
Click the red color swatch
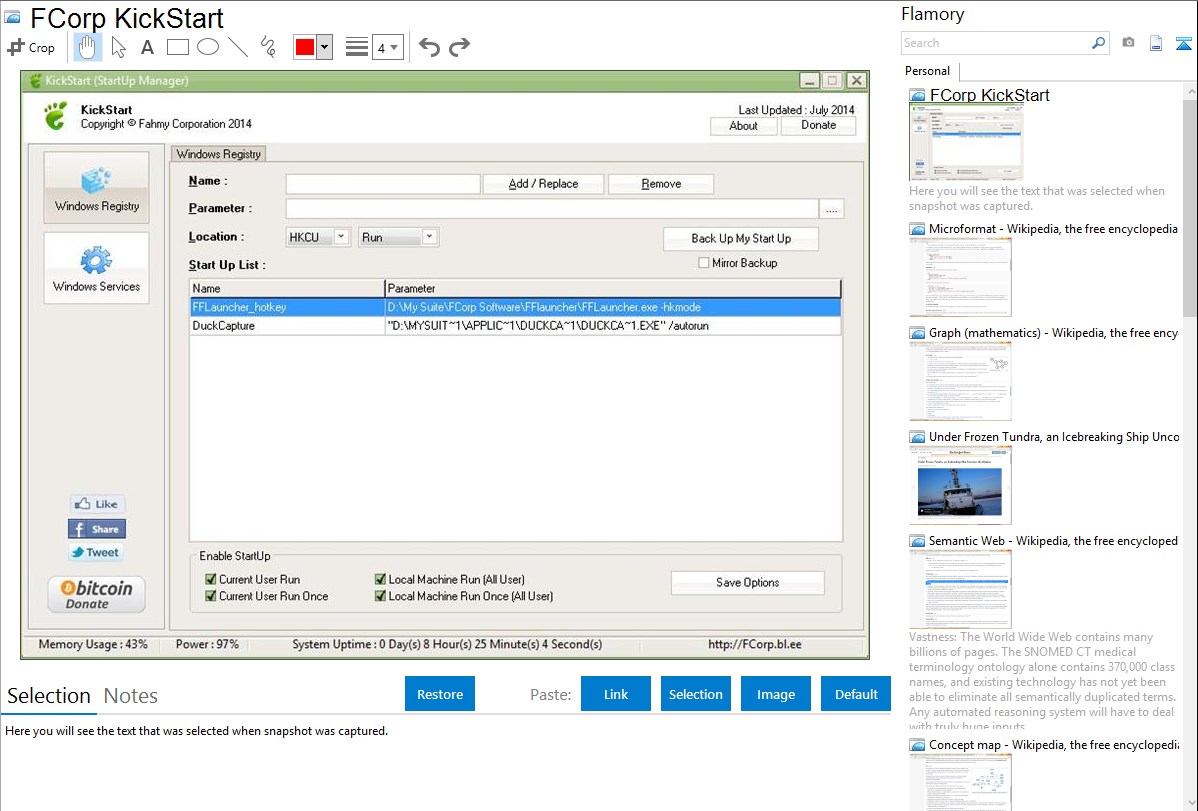[x=305, y=47]
